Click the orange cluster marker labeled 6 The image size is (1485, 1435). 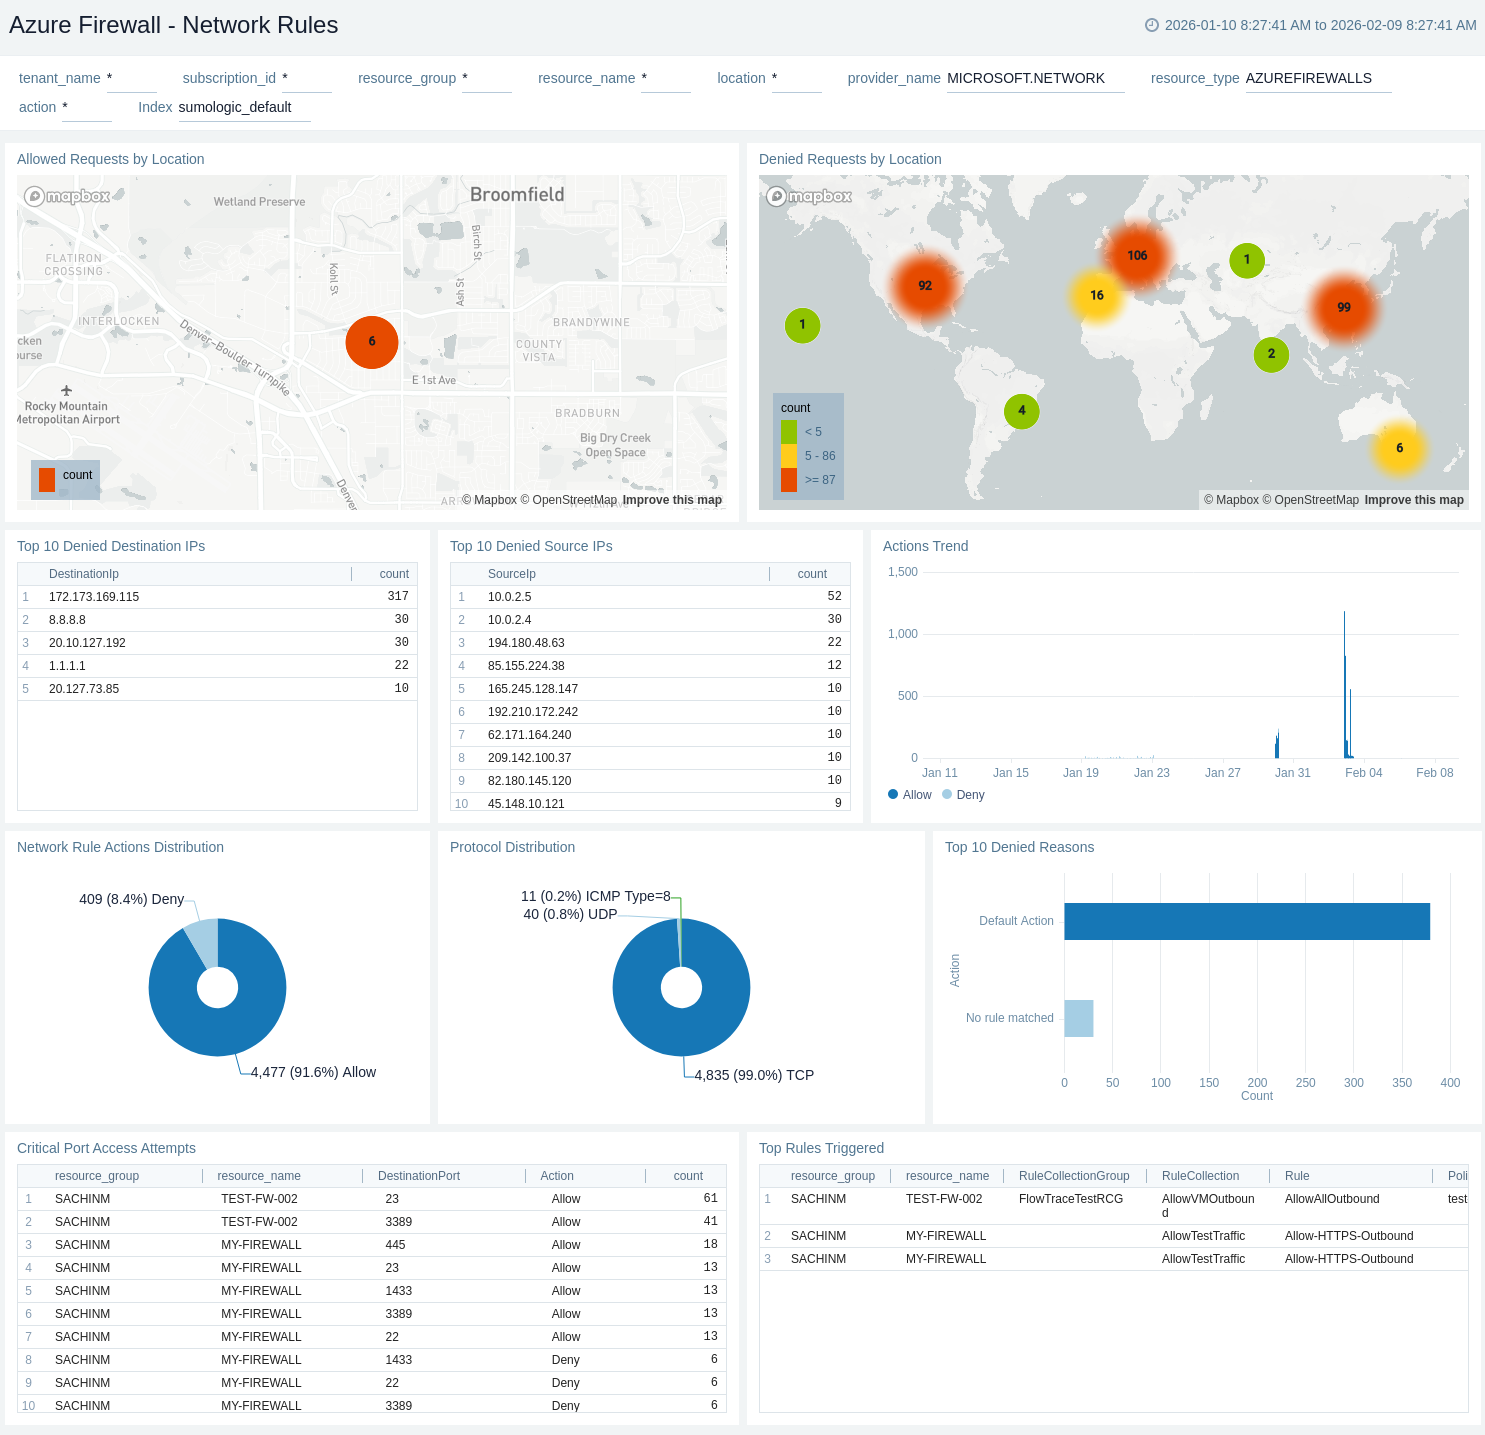click(372, 341)
